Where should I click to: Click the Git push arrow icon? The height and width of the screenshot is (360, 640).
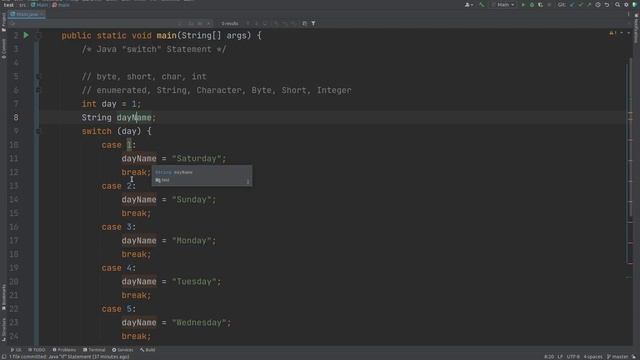point(589,5)
